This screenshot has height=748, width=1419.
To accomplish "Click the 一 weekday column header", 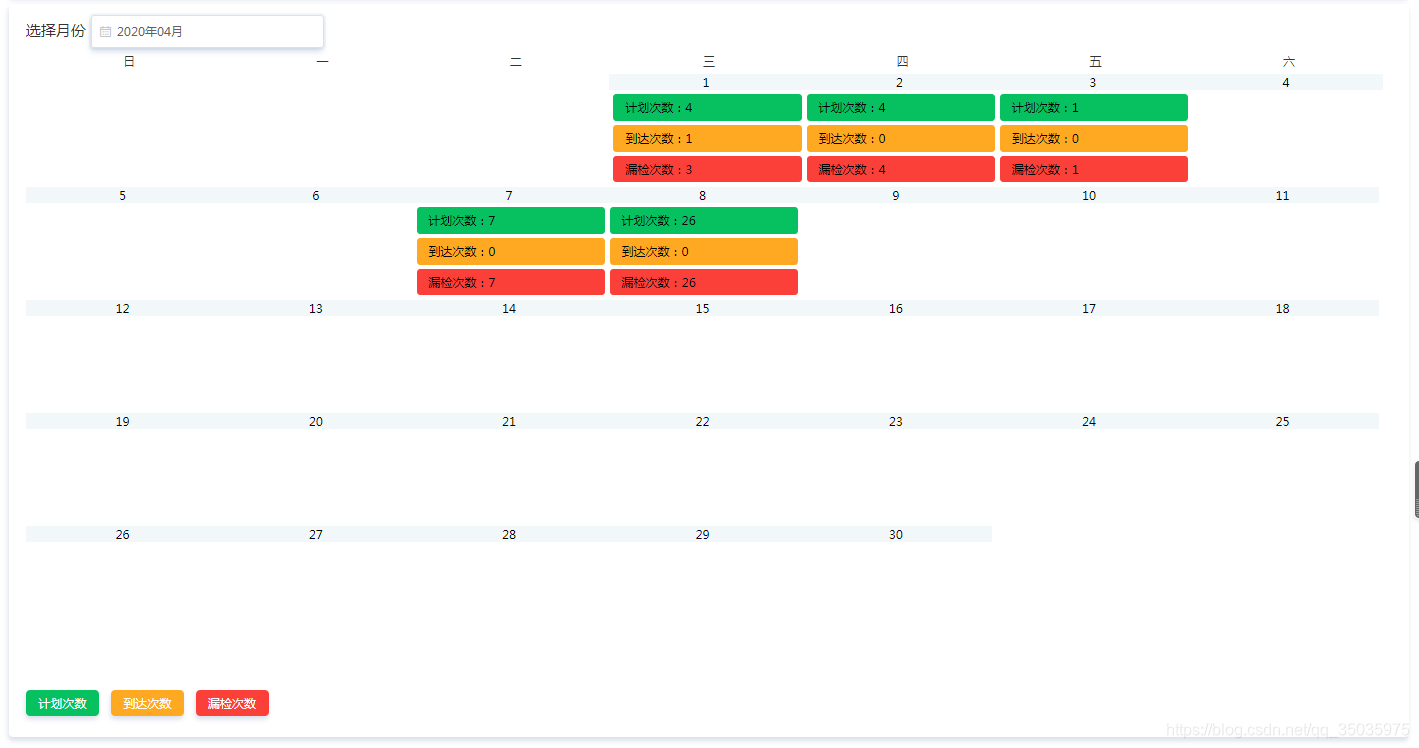I will (322, 62).
